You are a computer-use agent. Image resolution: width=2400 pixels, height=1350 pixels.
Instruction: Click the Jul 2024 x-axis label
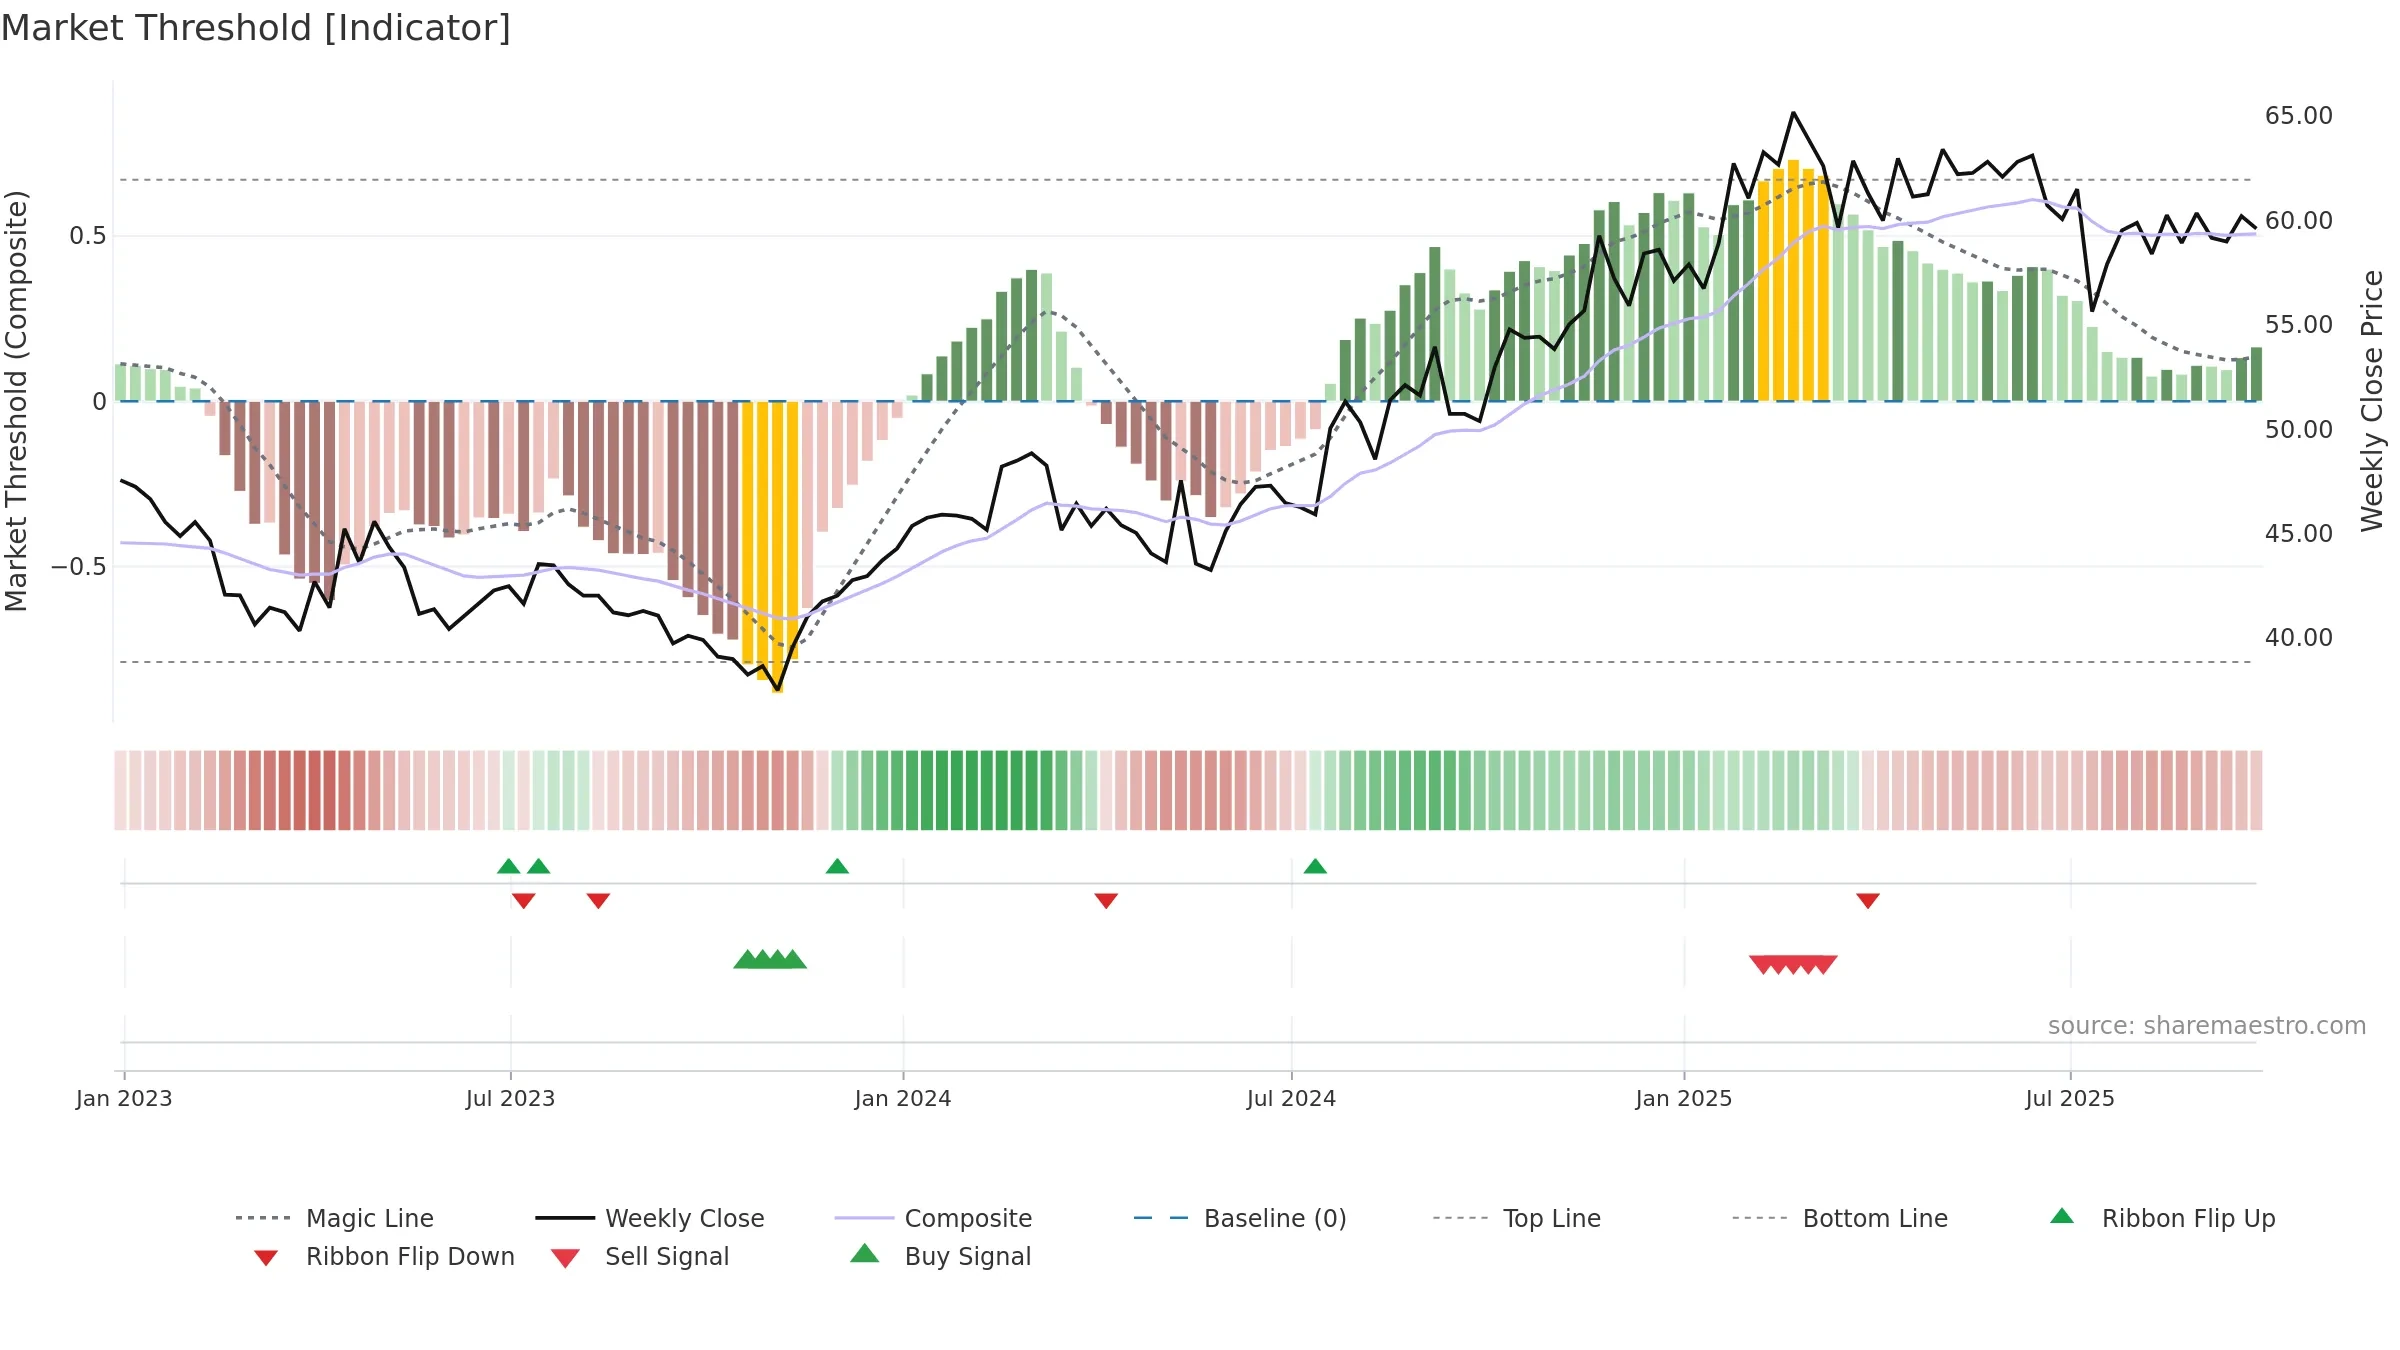(x=1291, y=1099)
